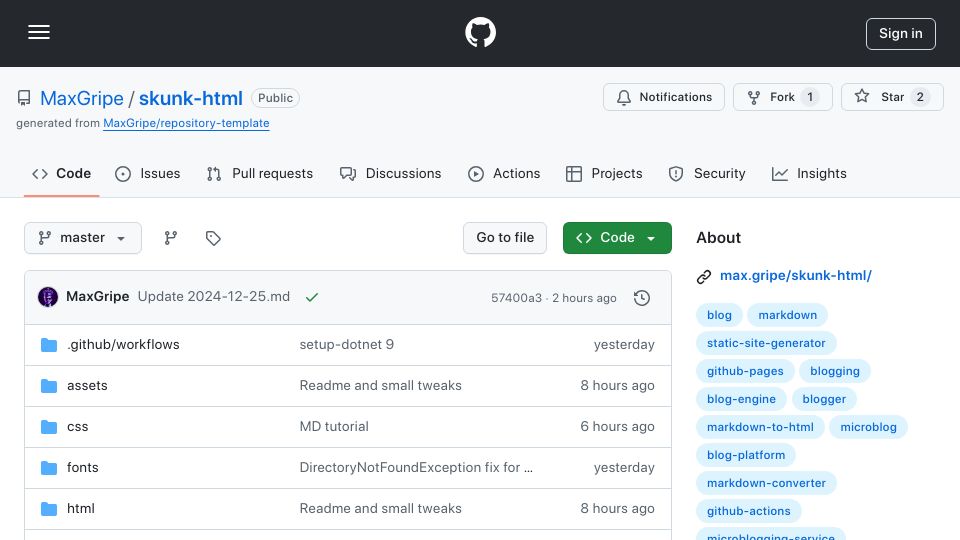Screen dimensions: 960x540
Task: Expand the master branch dropdown
Action: 83,238
